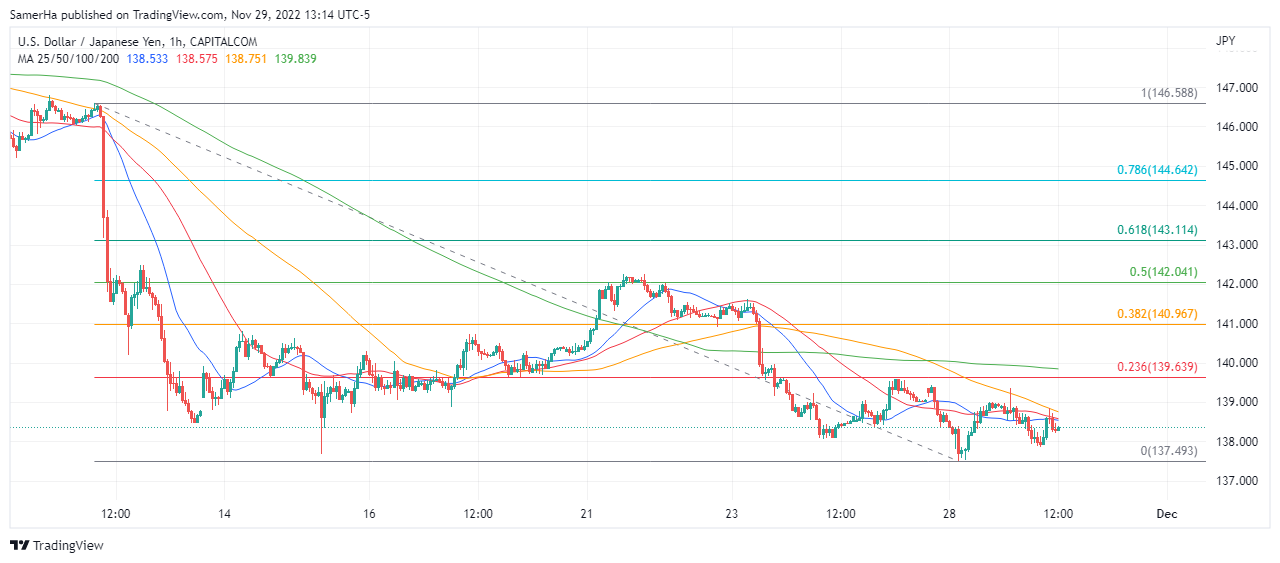Click the JPY currency label
Viewport: 1280px width, 563px height.
click(x=1225, y=41)
